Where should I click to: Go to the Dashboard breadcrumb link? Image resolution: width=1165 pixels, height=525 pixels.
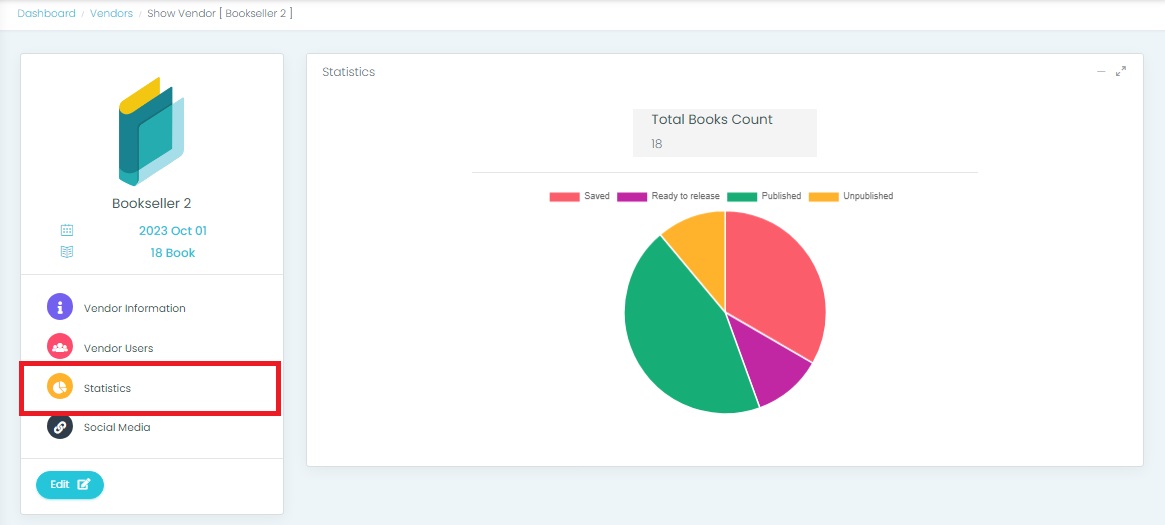46,13
